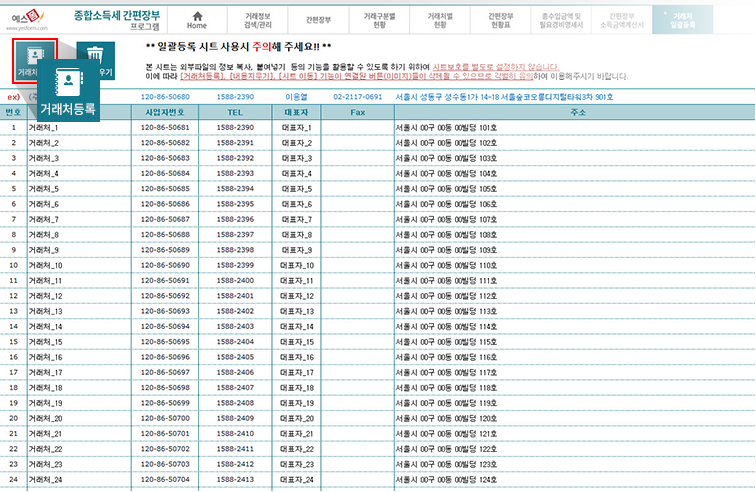The height and width of the screenshot is (492, 756).
Task: Click the 대표자 column header
Action: 296,112
